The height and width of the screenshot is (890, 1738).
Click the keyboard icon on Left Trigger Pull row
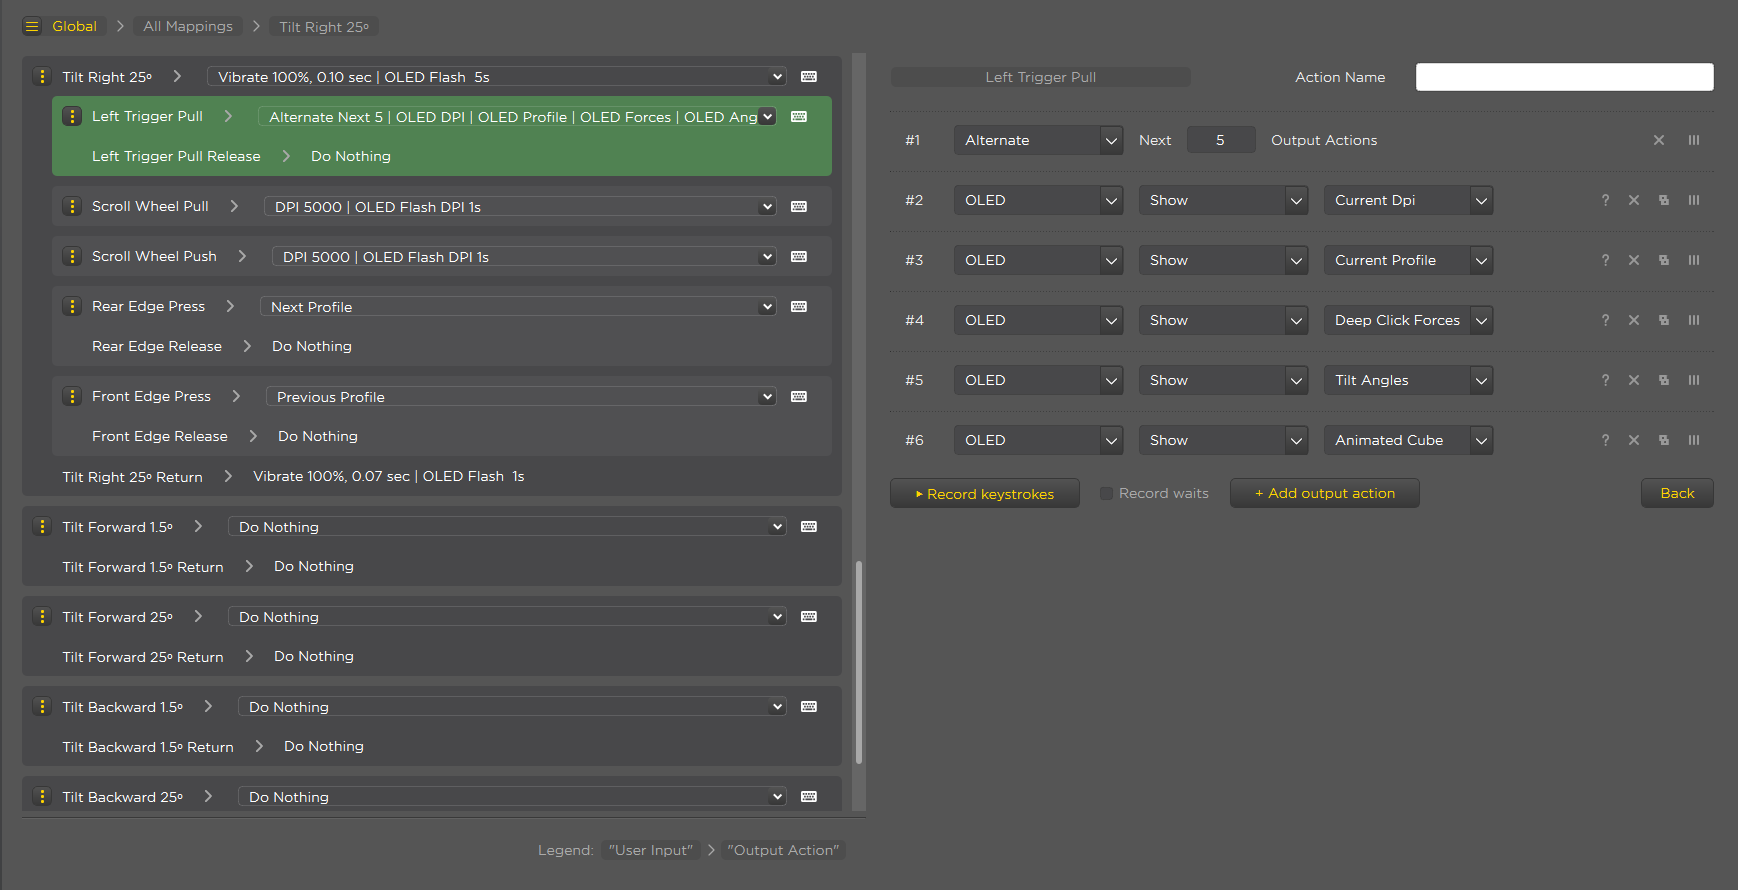click(x=799, y=117)
